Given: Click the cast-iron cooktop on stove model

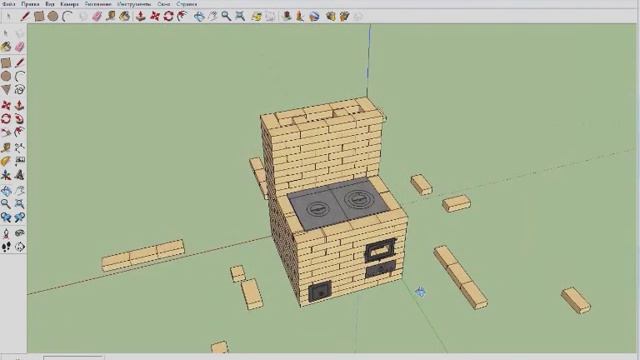Looking at the screenshot, I should click(338, 205).
